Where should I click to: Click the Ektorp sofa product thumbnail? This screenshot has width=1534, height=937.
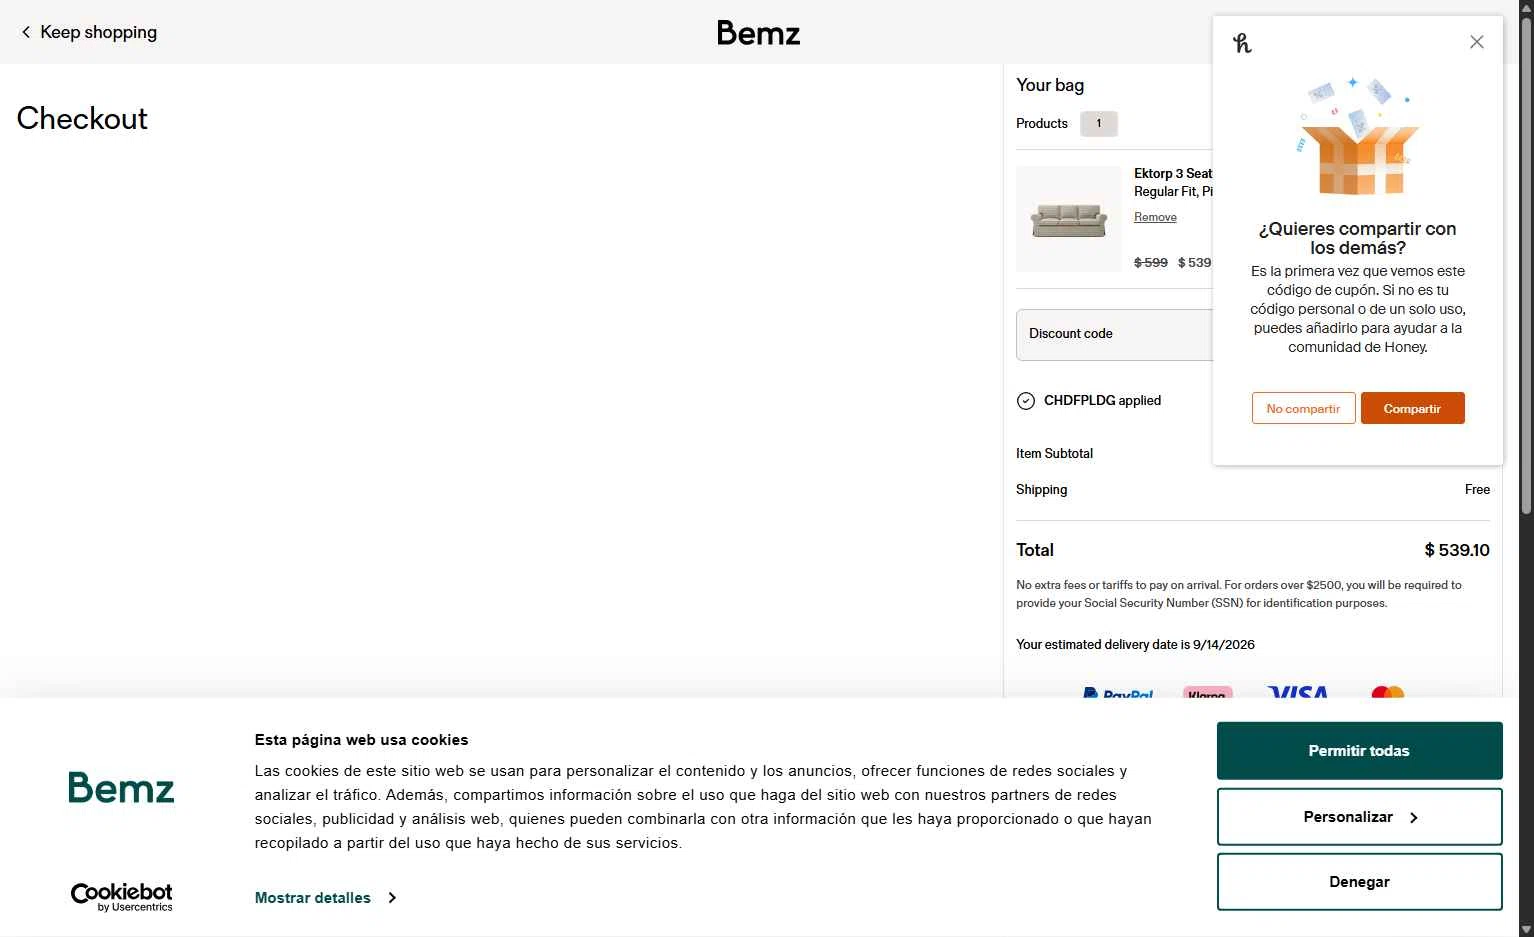coord(1069,219)
